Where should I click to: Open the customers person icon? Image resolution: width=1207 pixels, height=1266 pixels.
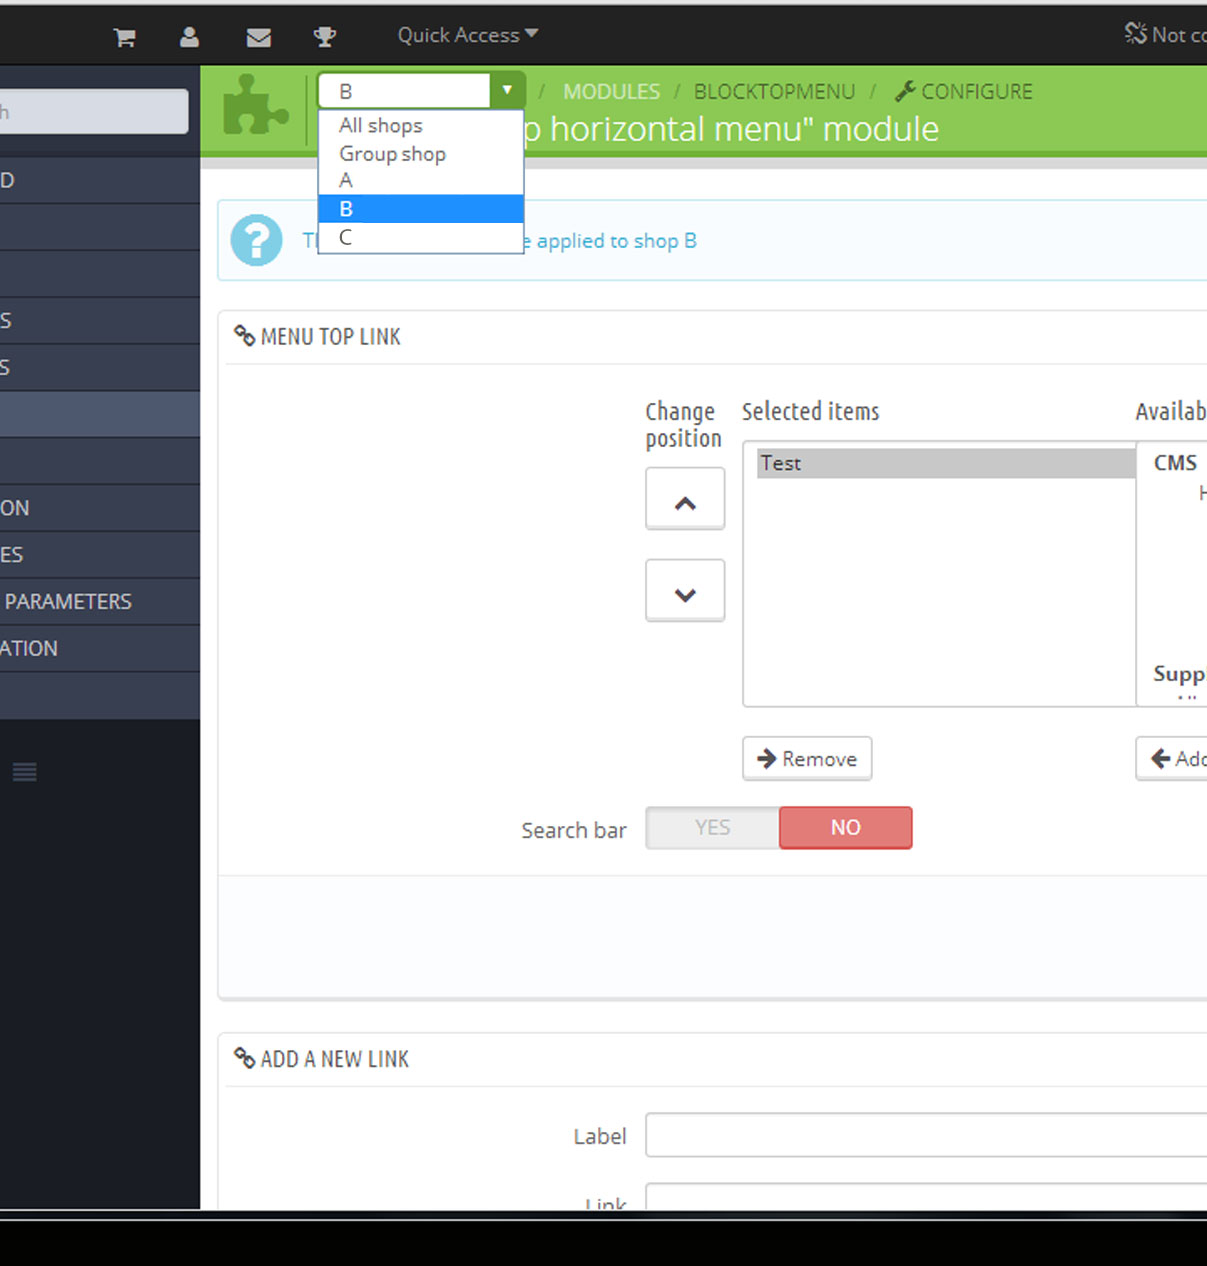pos(189,37)
